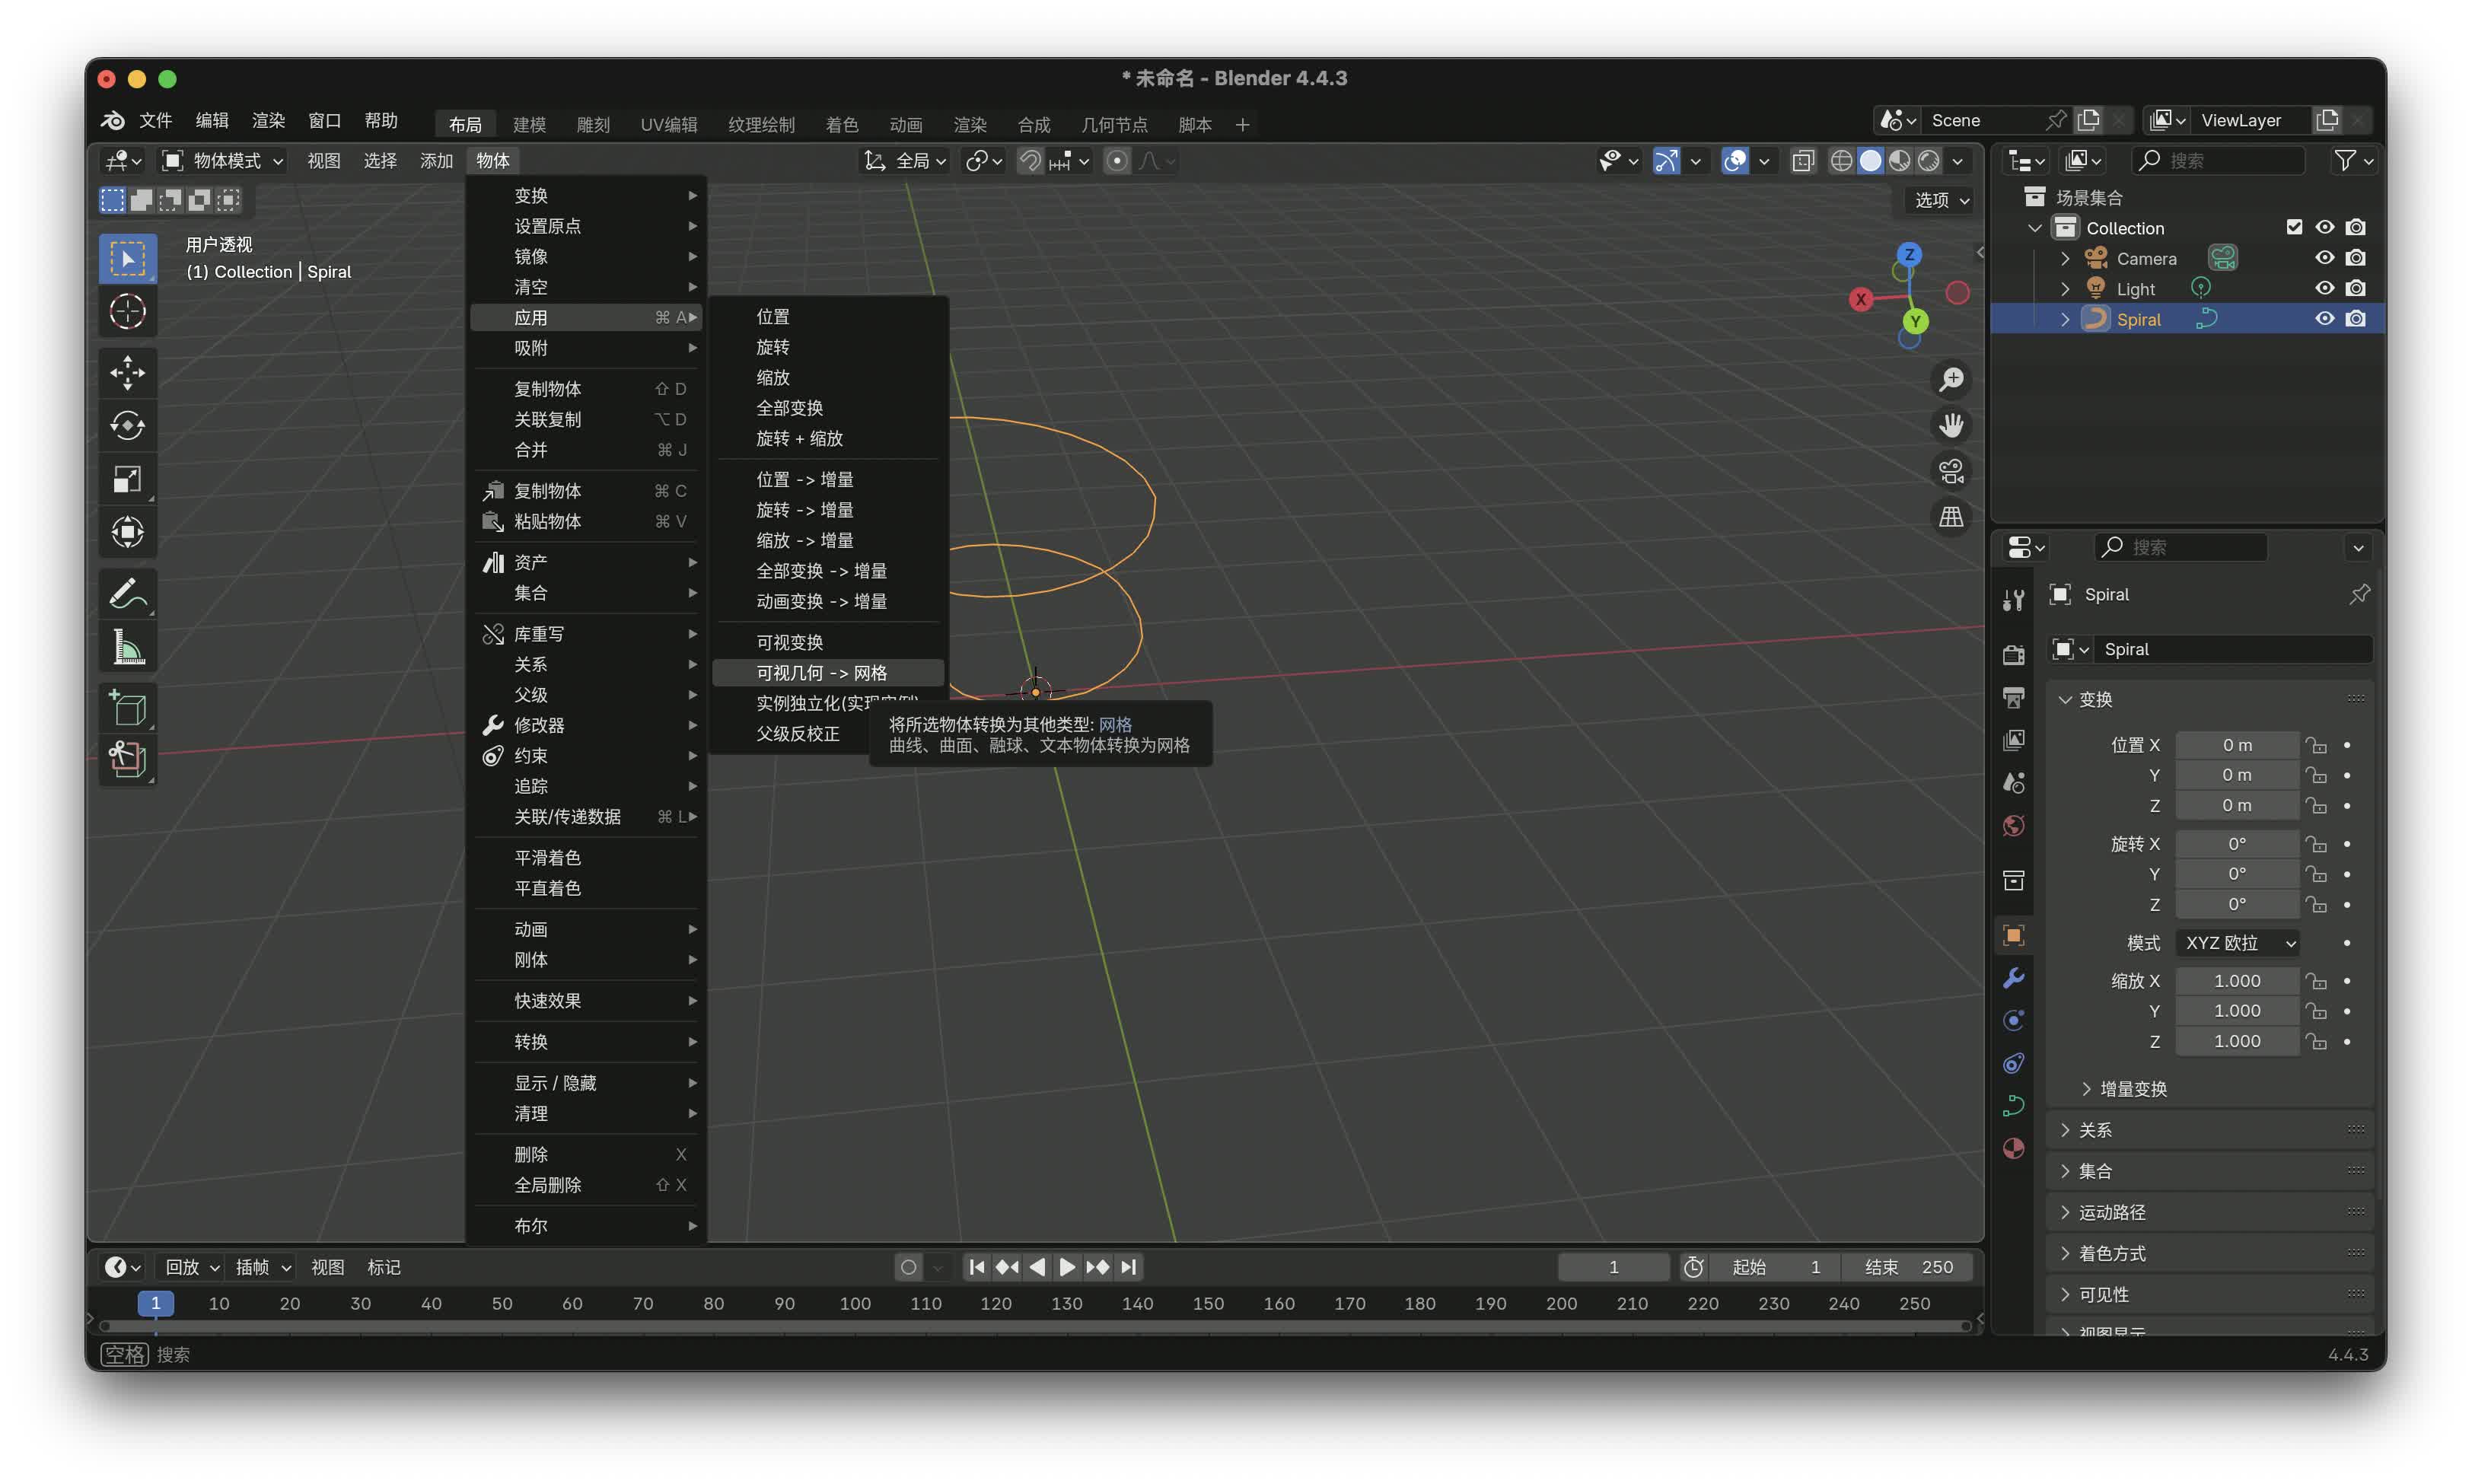Toggle camera view in viewport
Viewport: 2472px width, 1484px height.
tap(1951, 471)
